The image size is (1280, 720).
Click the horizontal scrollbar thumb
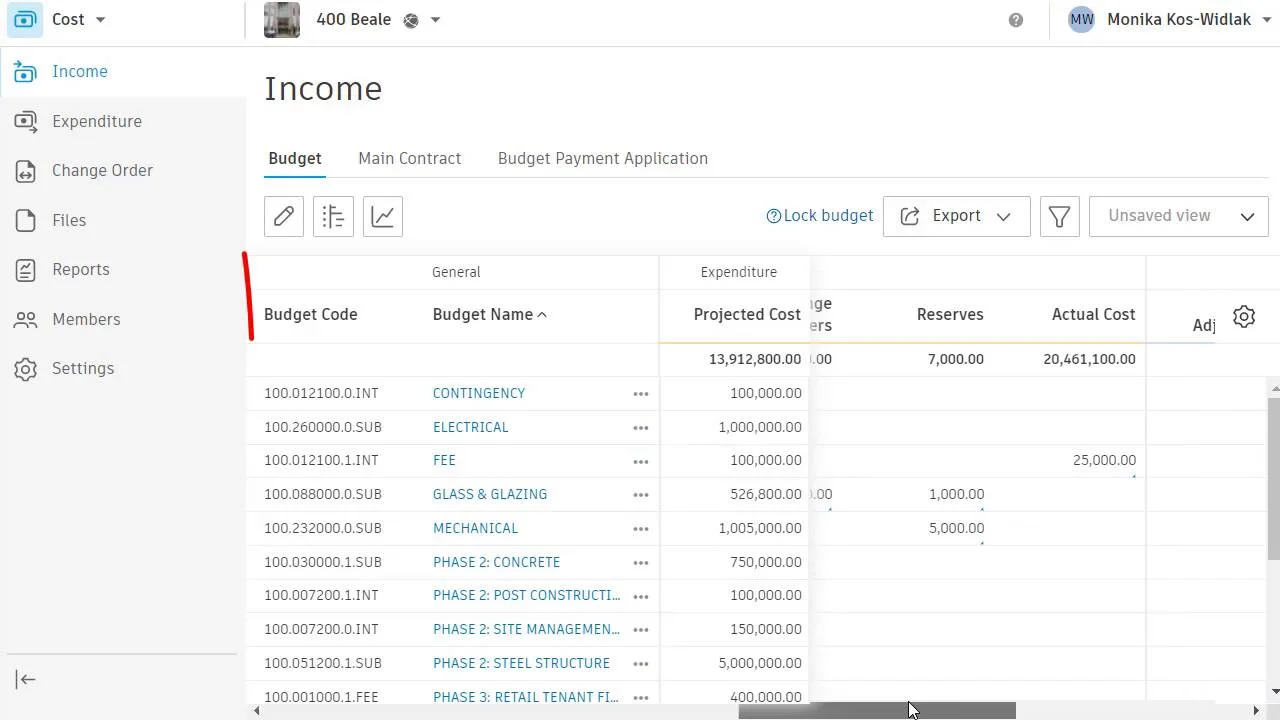[877, 710]
